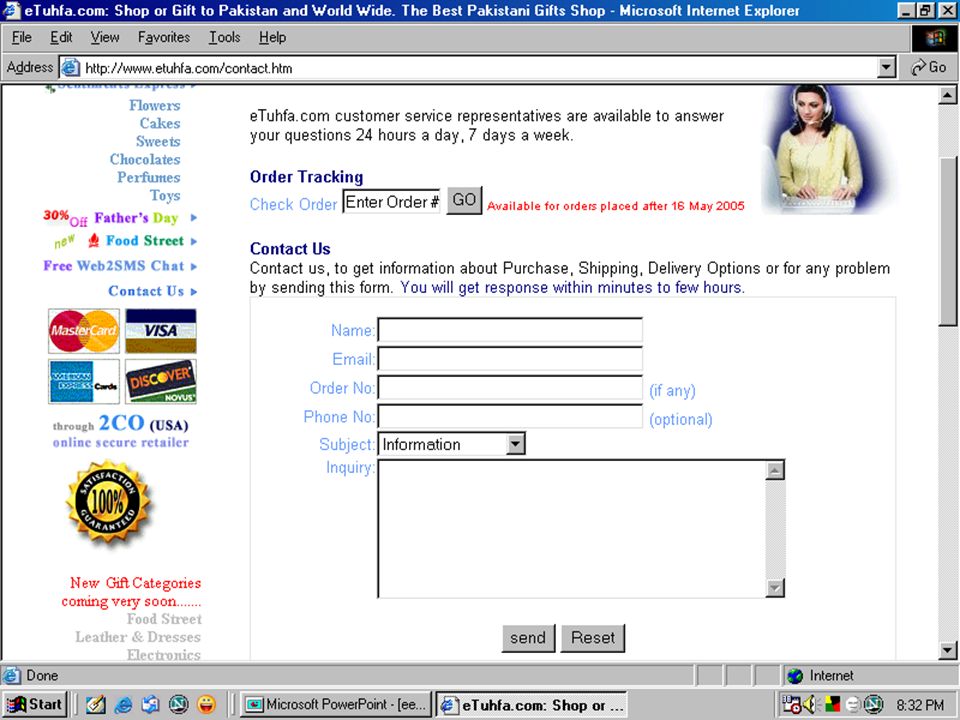Image resolution: width=960 pixels, height=720 pixels.
Task: Click the Email input field
Action: tap(510, 359)
